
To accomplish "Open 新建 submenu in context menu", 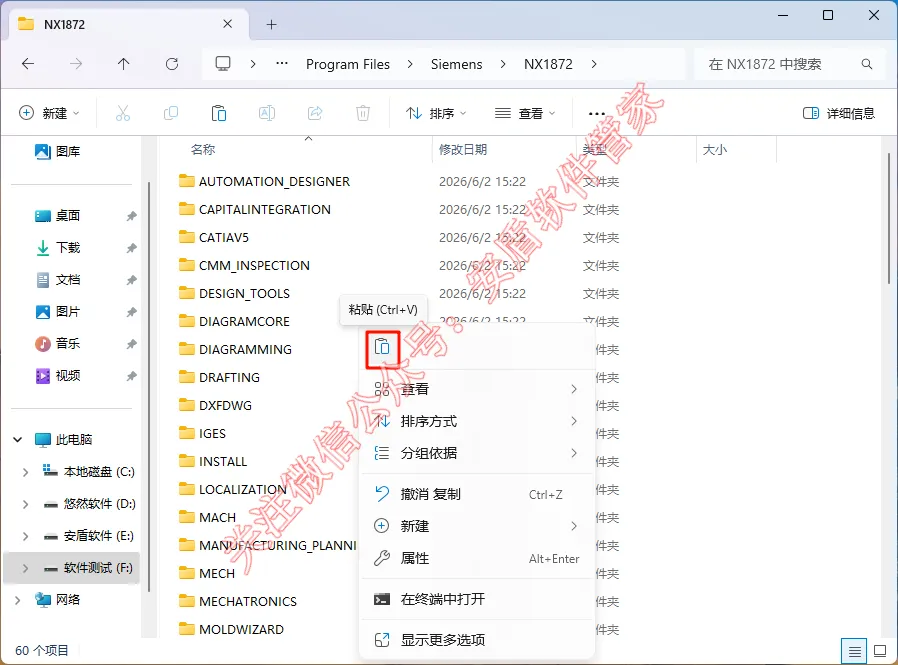I will click(x=476, y=526).
